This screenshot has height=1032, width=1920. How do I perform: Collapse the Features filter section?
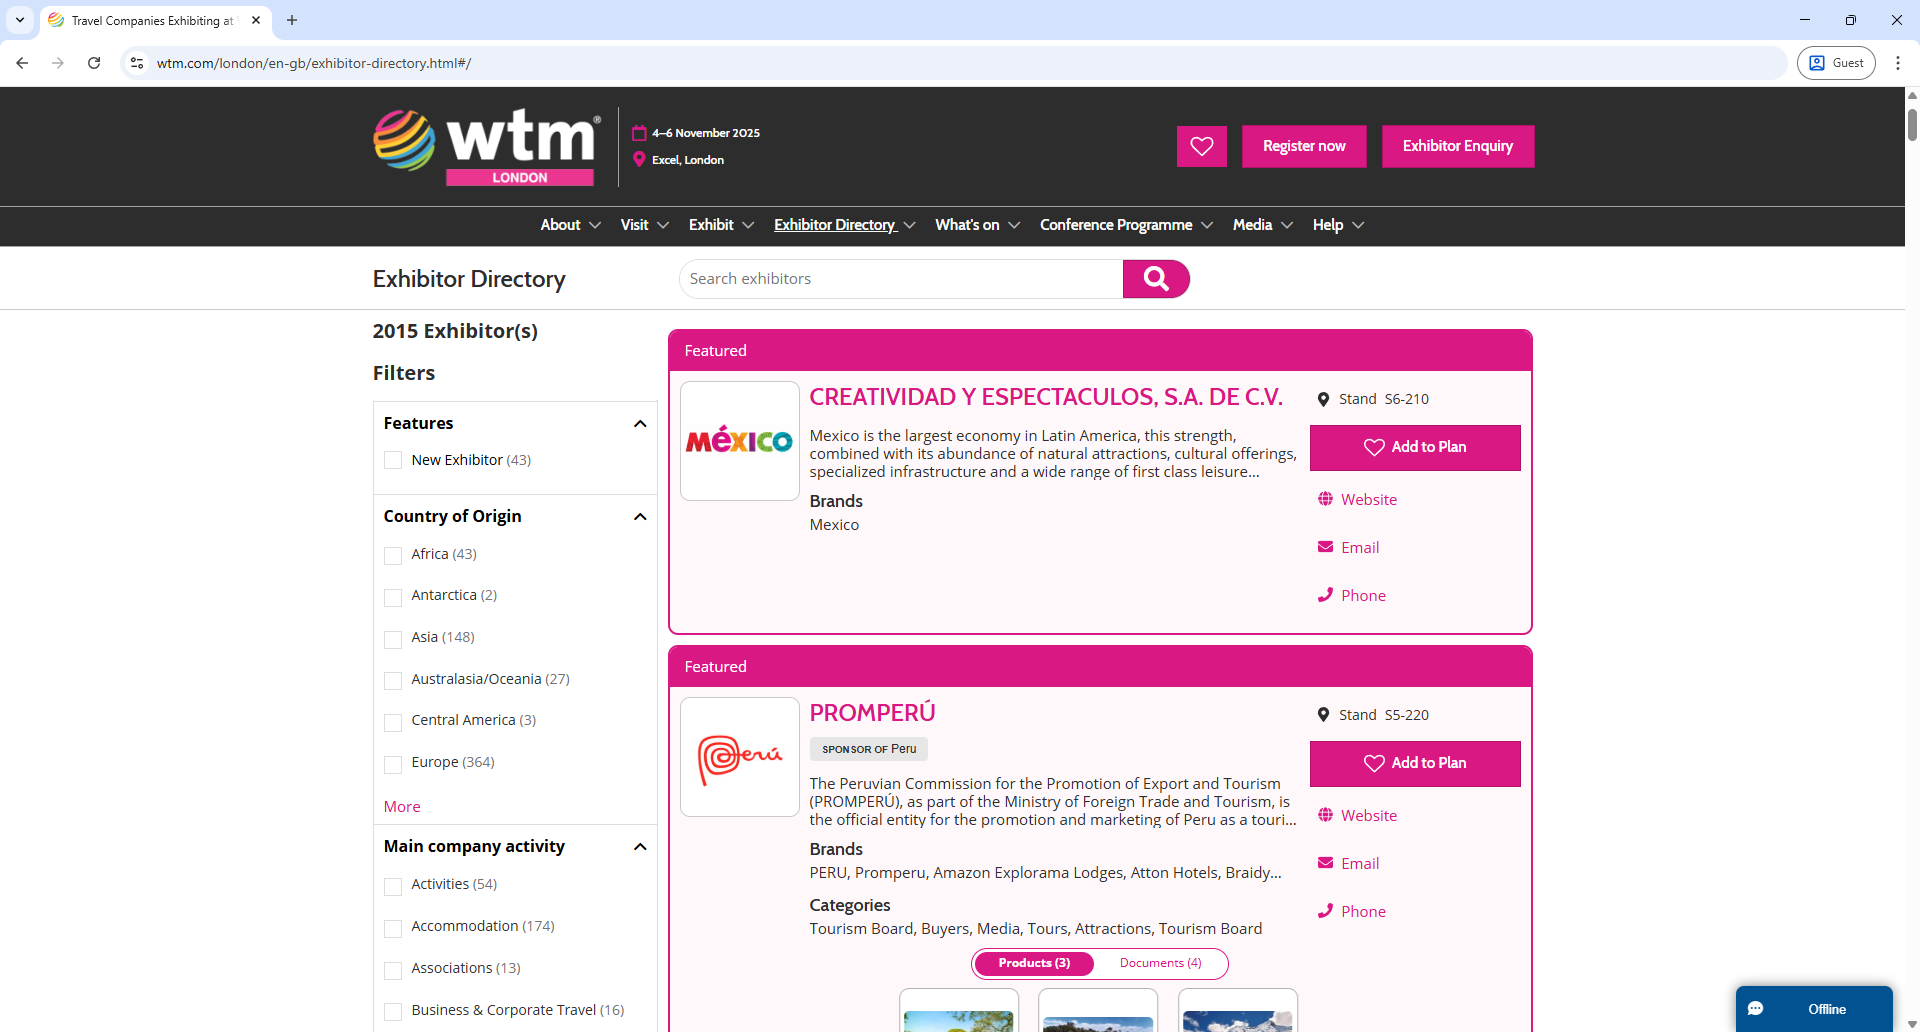[639, 423]
